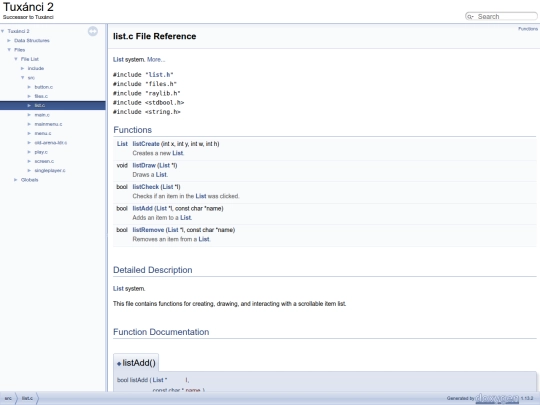This screenshot has width=540, height=405.
Task: Click the list.c File Reference title
Action: [x=155, y=37]
